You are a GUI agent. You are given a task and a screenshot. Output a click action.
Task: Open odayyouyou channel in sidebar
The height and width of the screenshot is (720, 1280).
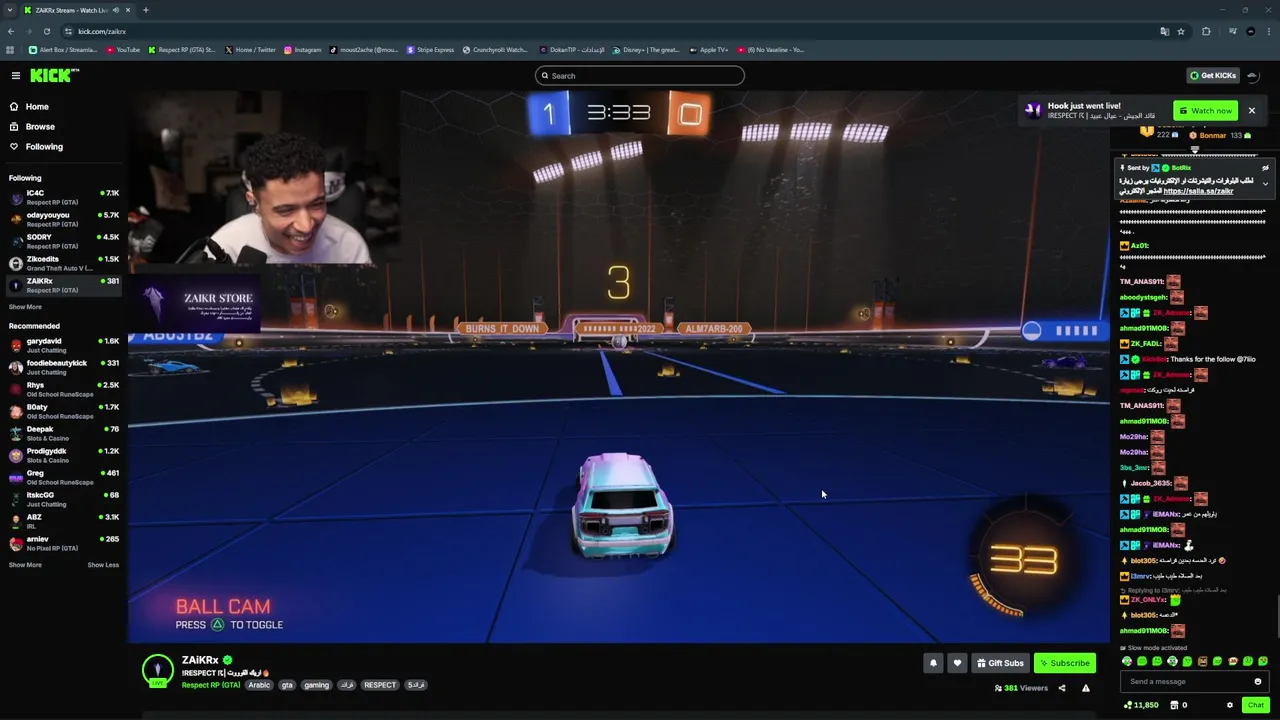pos(62,219)
